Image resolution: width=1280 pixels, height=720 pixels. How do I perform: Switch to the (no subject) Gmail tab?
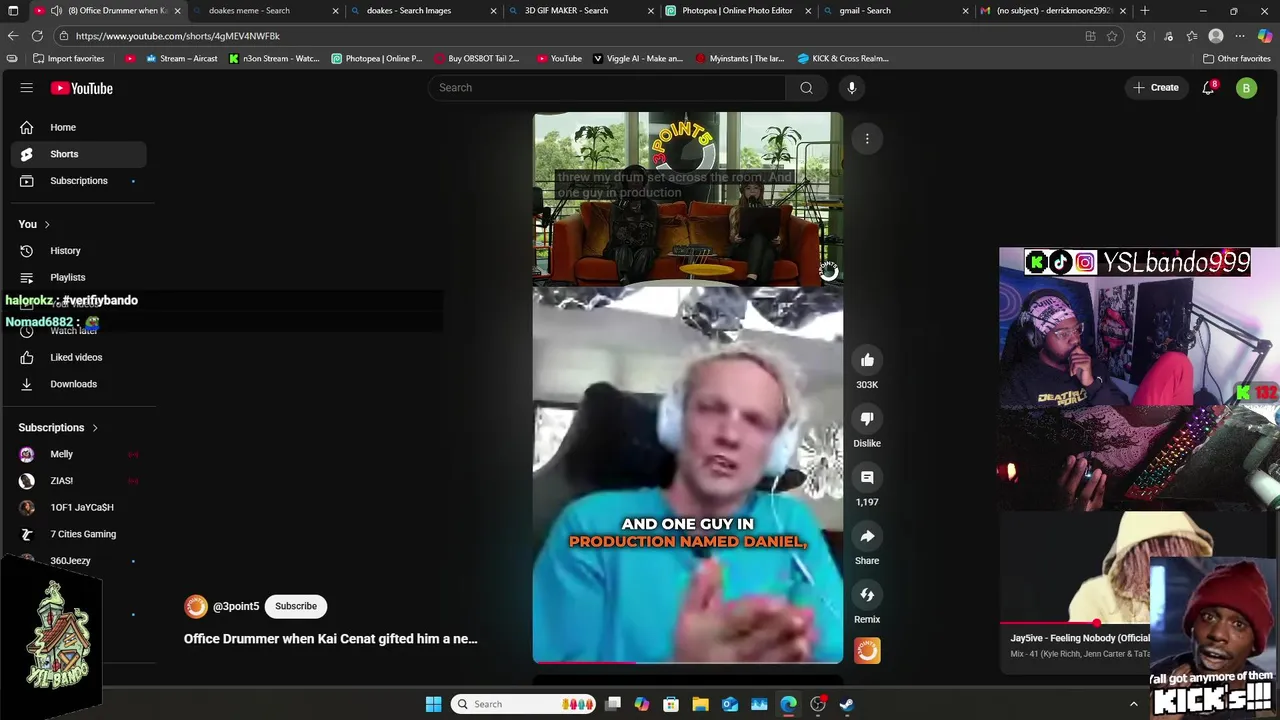click(x=1053, y=11)
